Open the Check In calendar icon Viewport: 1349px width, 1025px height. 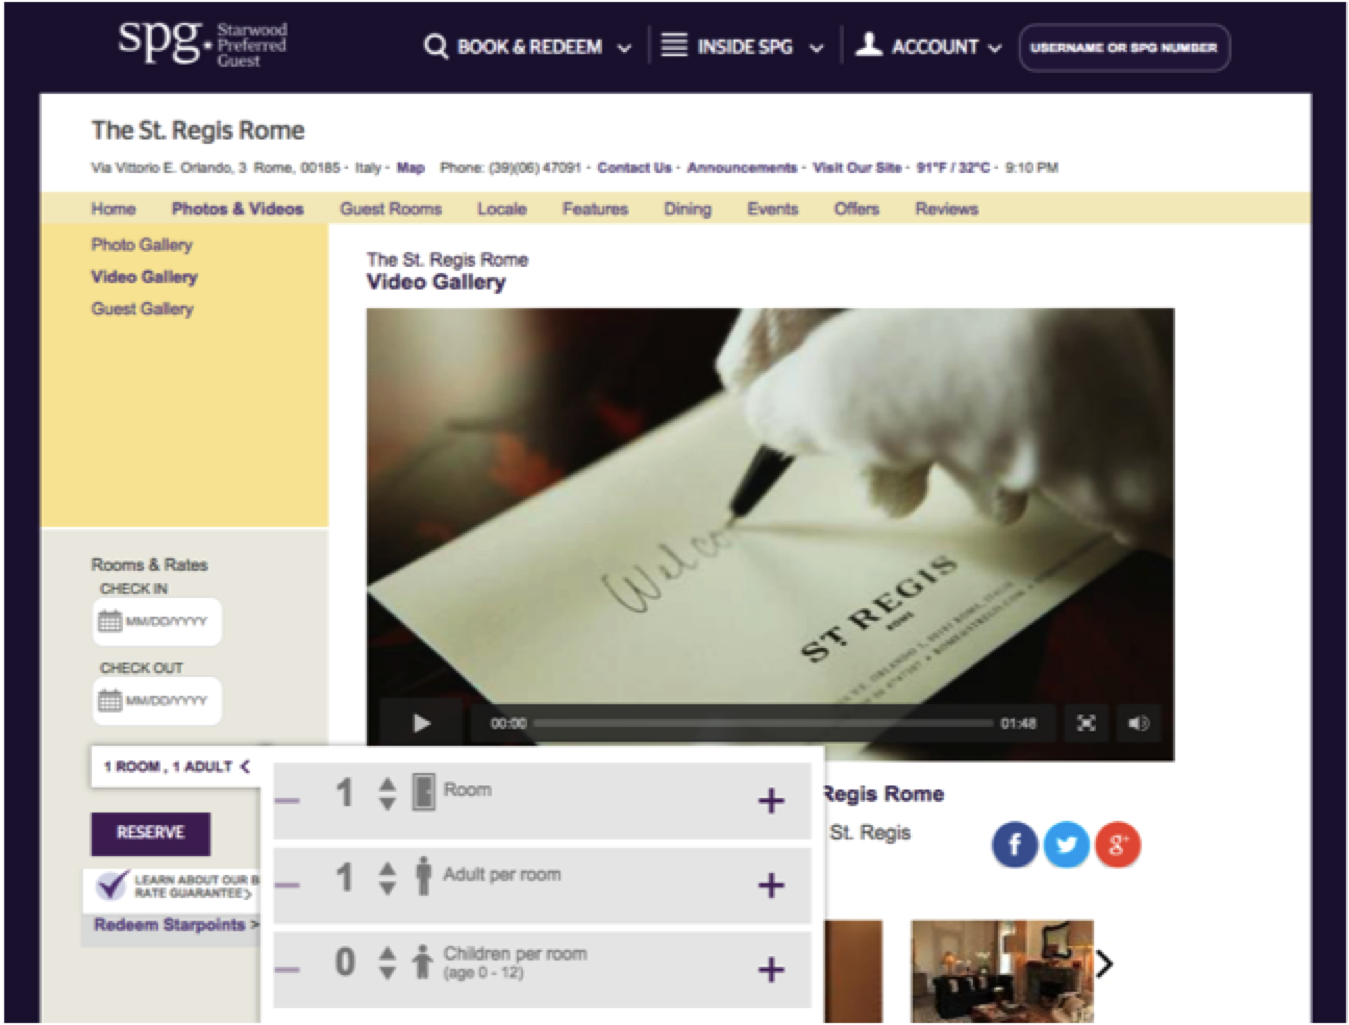click(x=109, y=621)
